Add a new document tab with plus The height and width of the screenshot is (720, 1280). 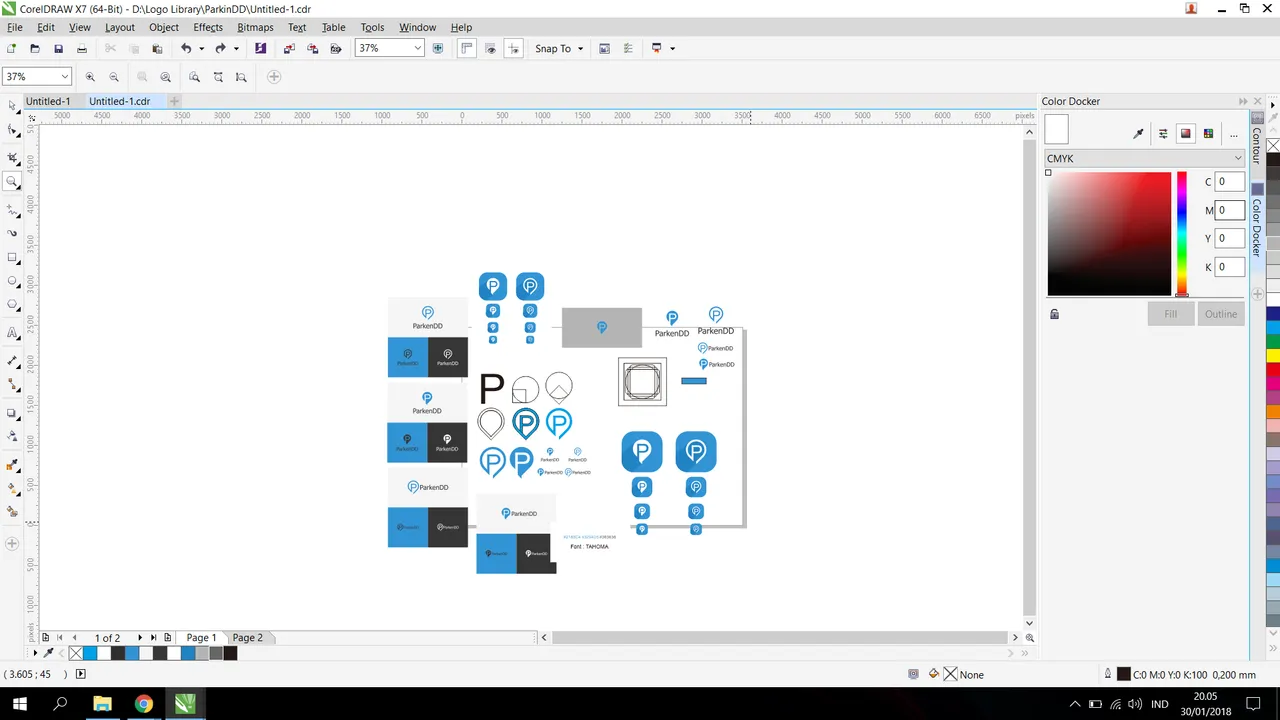(174, 101)
